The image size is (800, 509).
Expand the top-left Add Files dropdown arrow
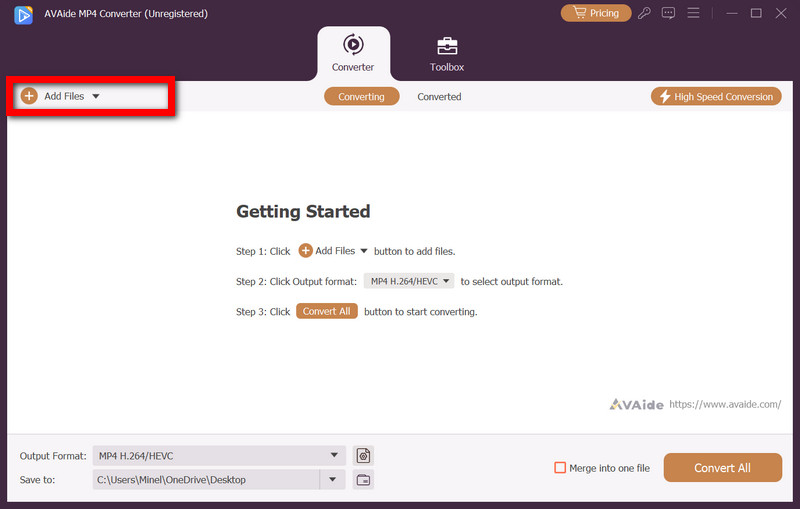[x=96, y=96]
